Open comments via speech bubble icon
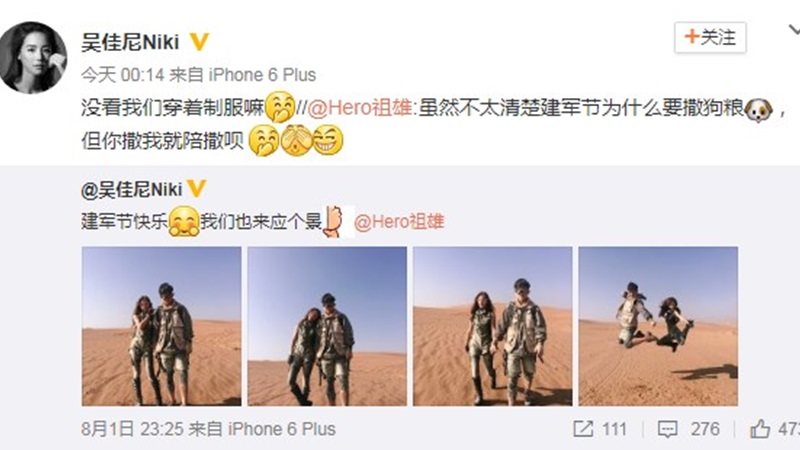This screenshot has height=450, width=800. pyautogui.click(x=667, y=429)
